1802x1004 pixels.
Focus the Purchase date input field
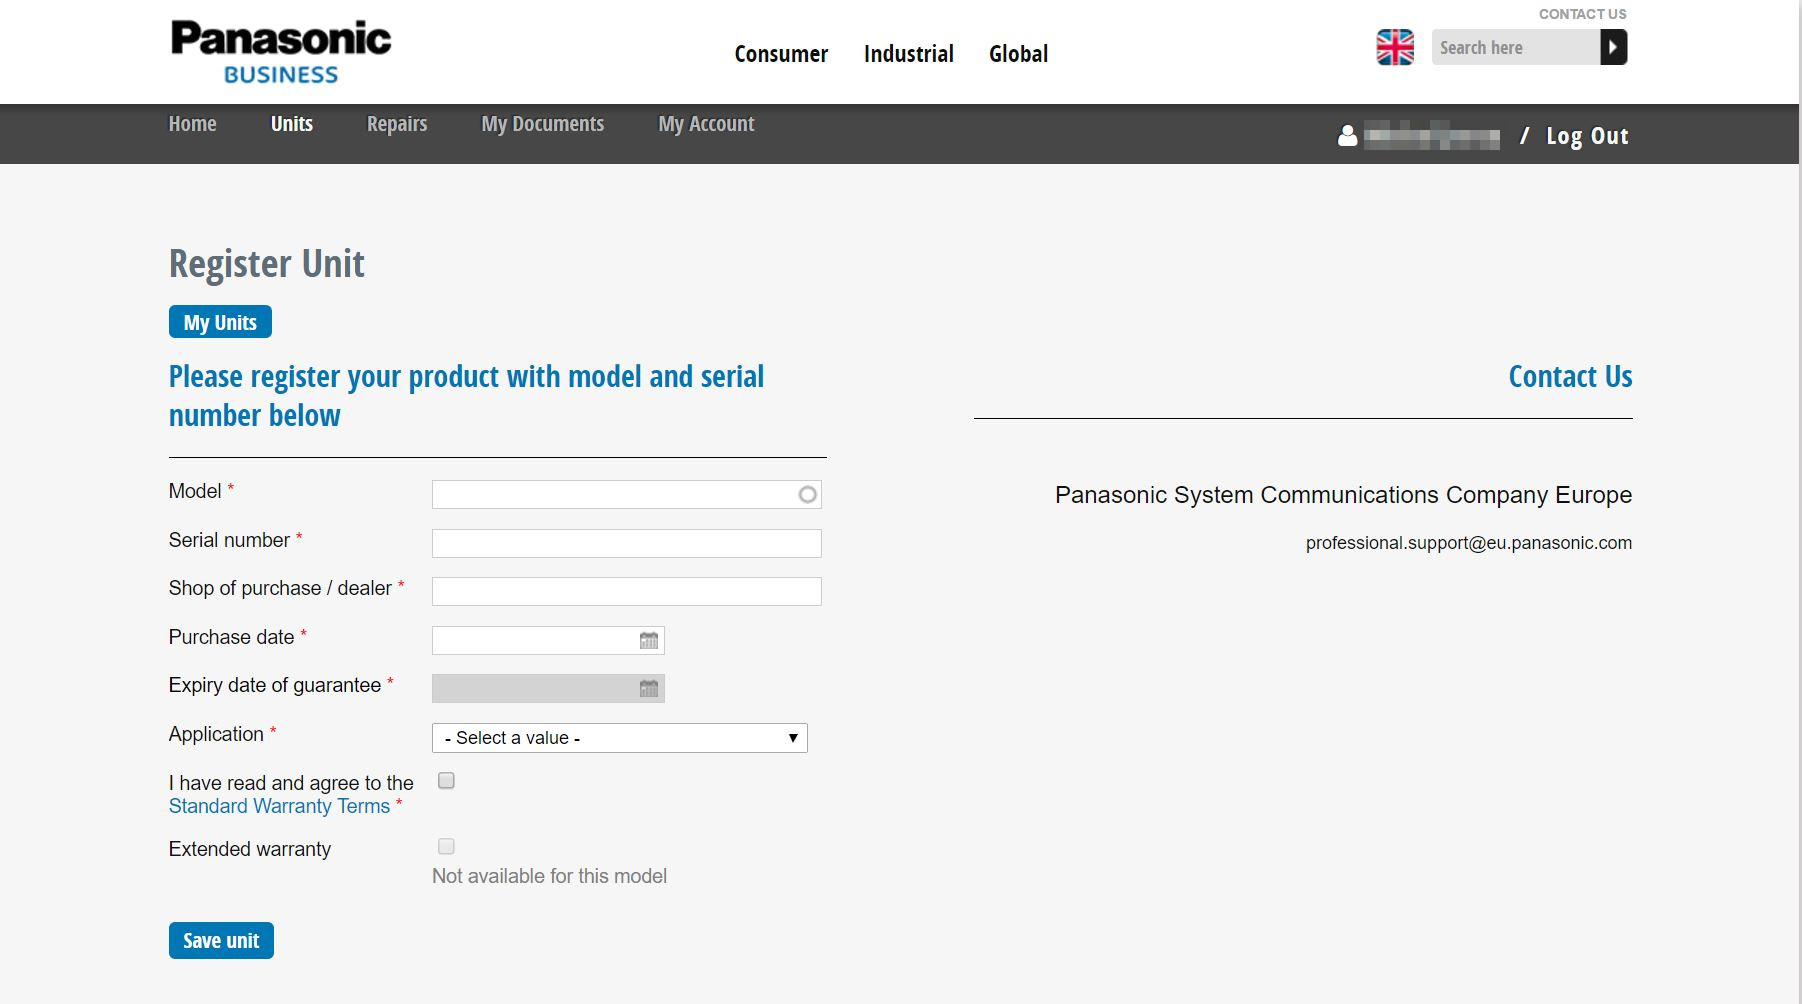click(x=548, y=640)
